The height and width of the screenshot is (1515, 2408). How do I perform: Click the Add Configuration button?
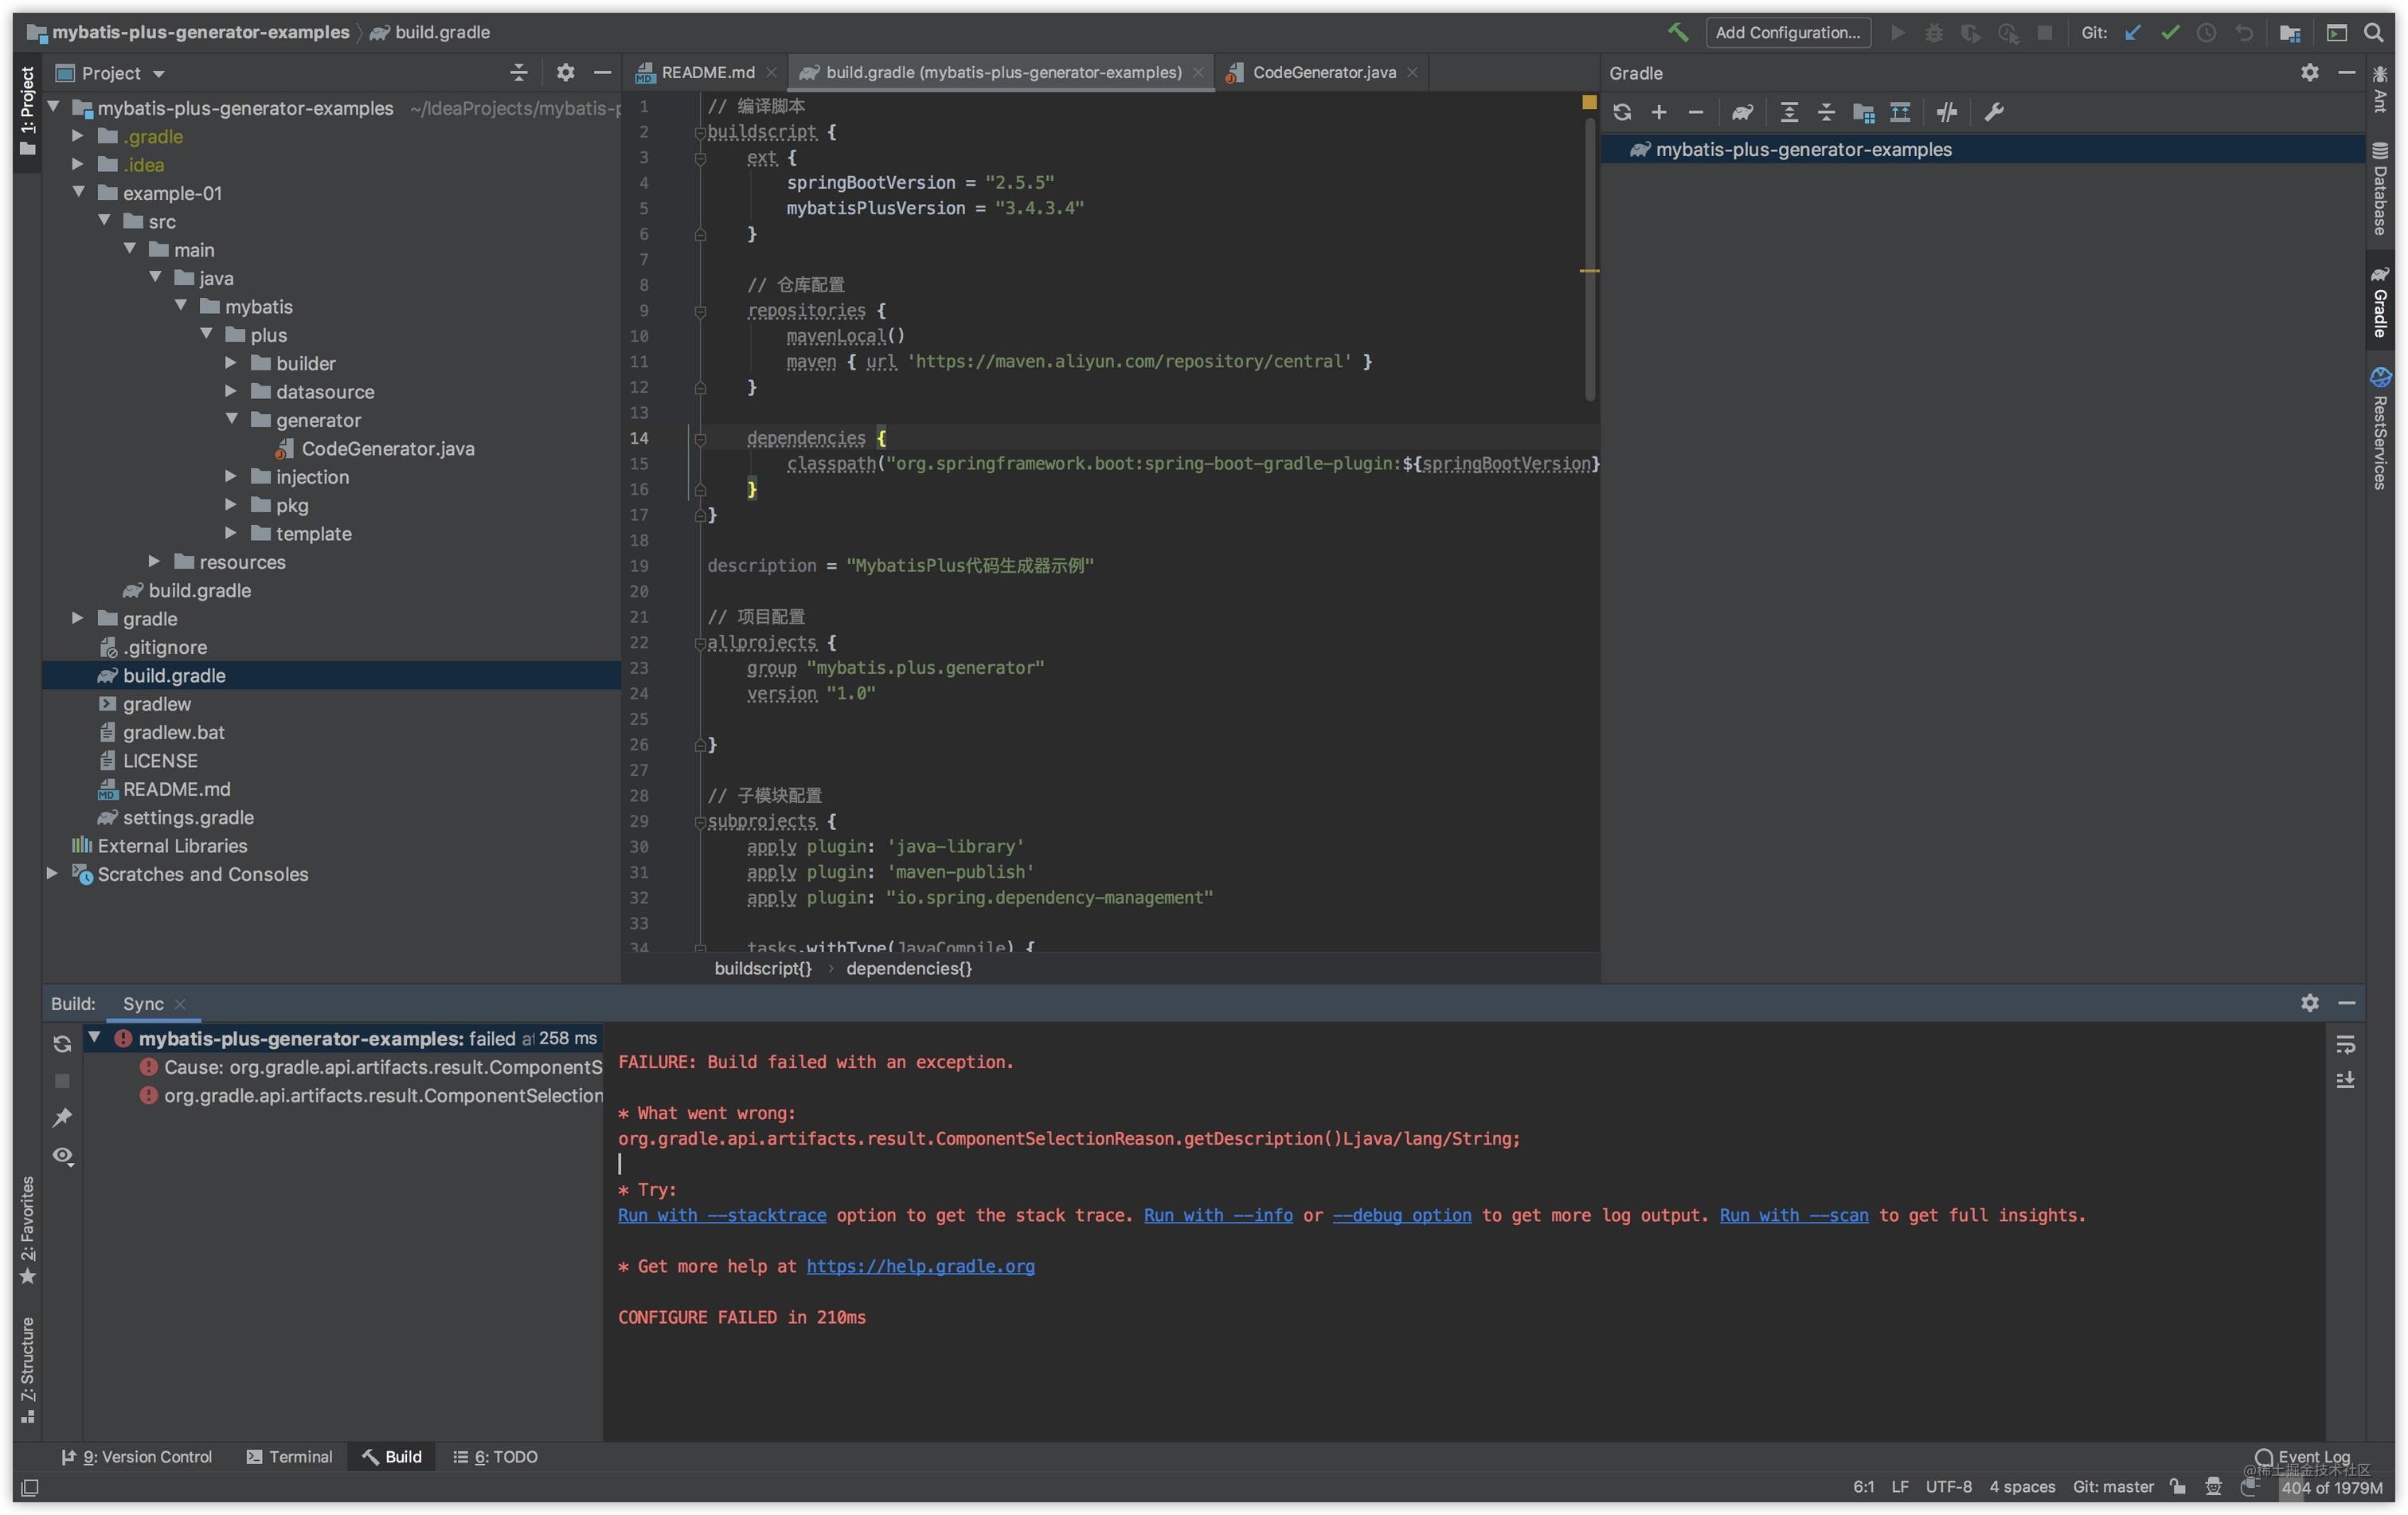point(1788,32)
